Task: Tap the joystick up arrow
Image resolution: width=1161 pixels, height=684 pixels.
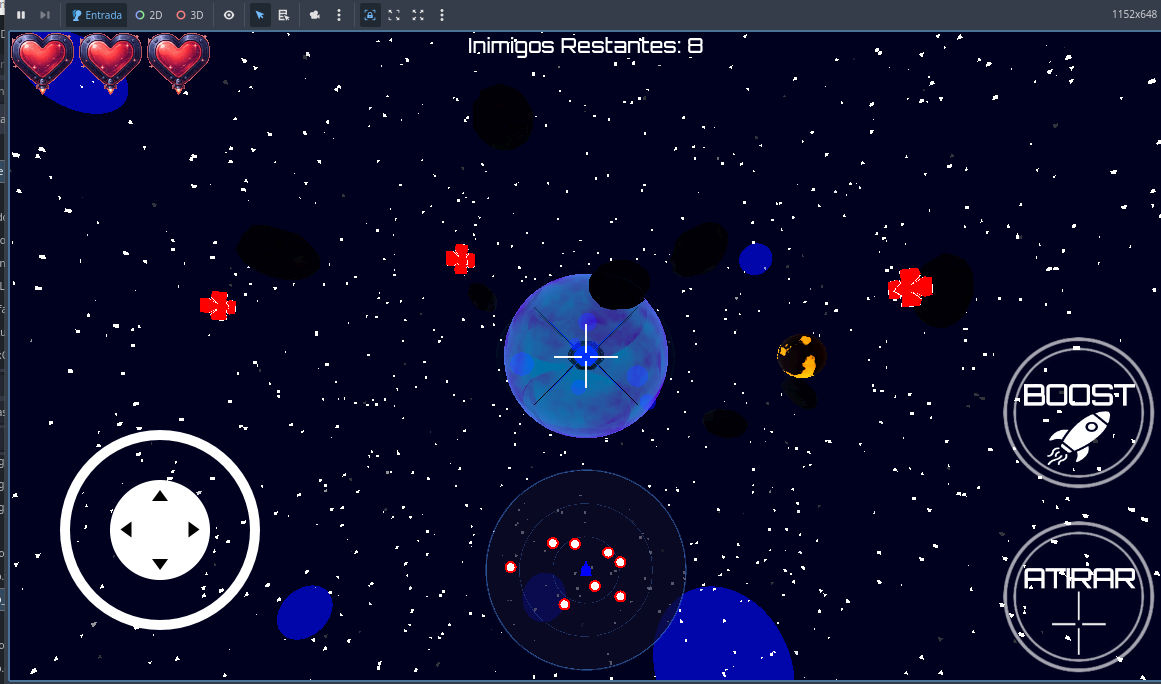Action: 160,496
